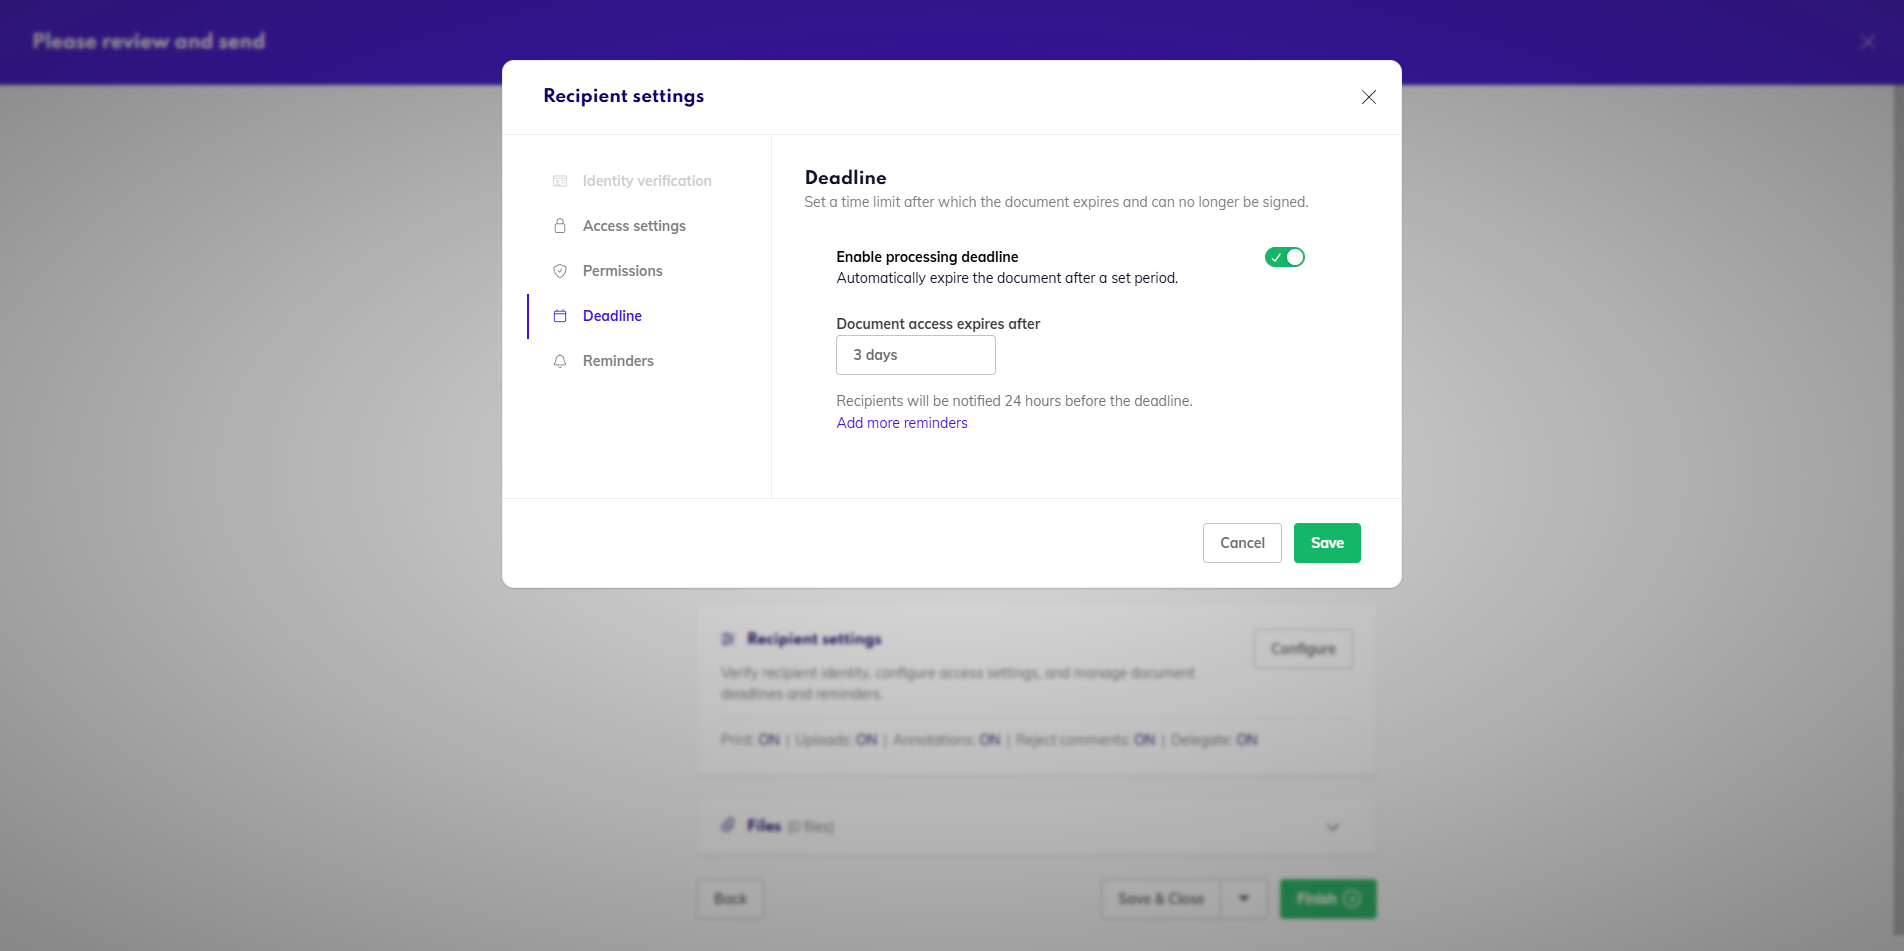Click the Configure button behind the dialog
Image resolution: width=1904 pixels, height=951 pixels.
1303,649
